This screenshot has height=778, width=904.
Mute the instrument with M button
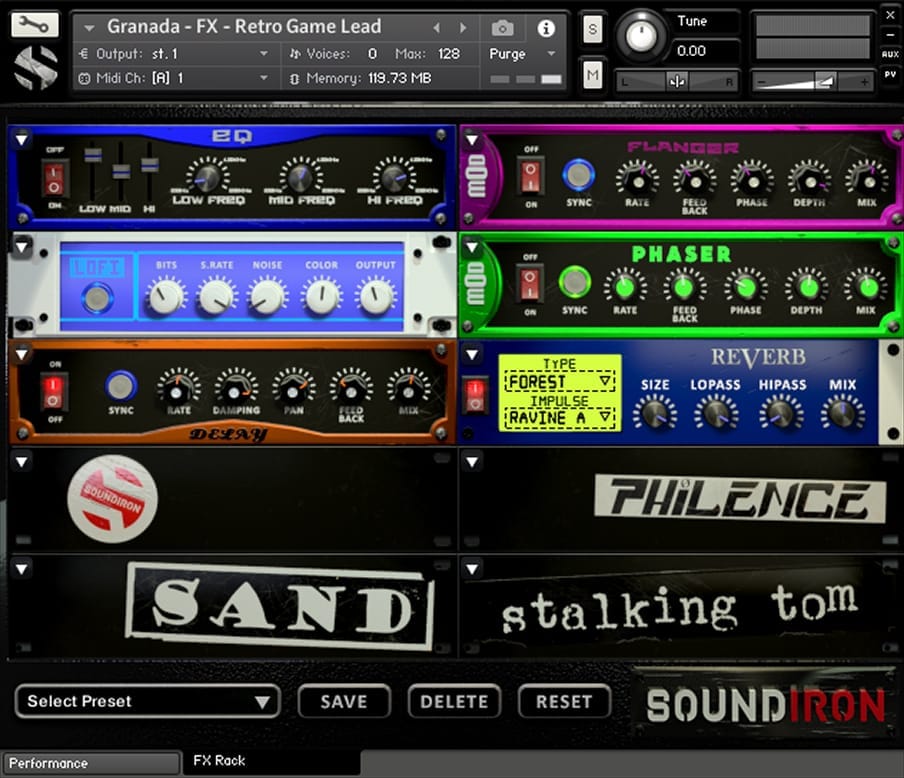point(593,73)
